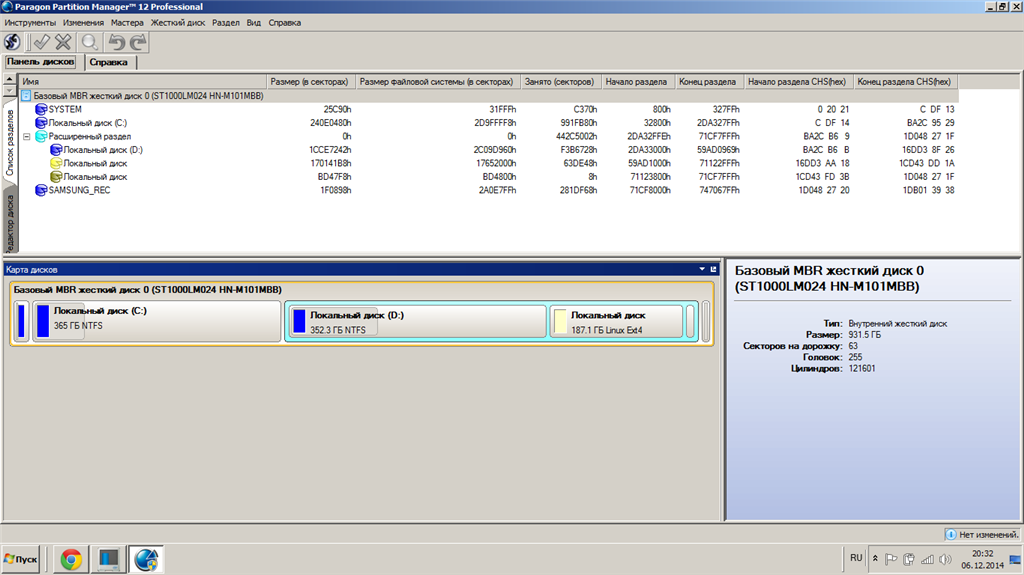Select the Локальный диск (C:) block in disk map

click(157, 321)
